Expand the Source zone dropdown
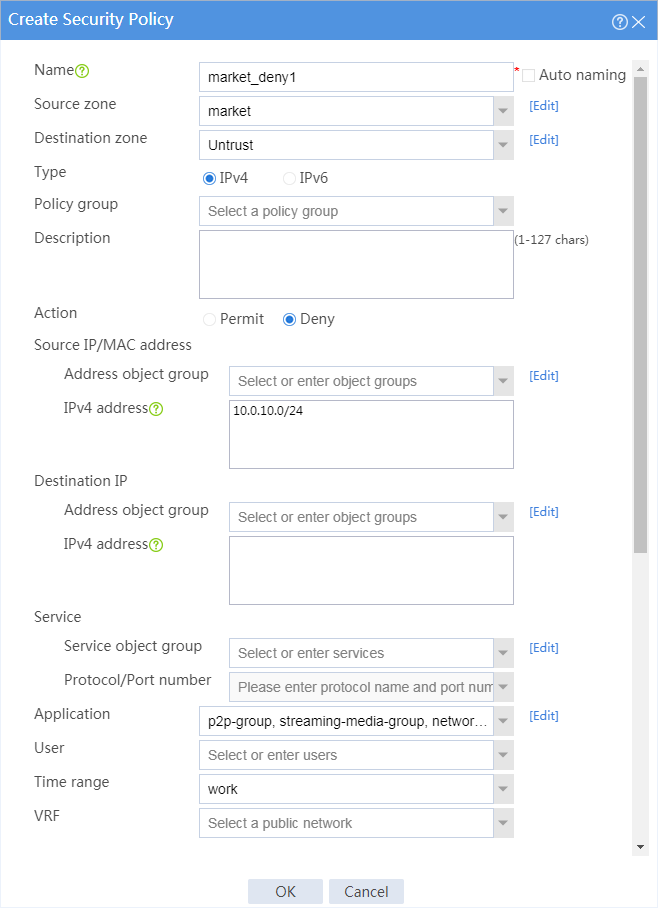Image resolution: width=658 pixels, height=908 pixels. coord(503,111)
